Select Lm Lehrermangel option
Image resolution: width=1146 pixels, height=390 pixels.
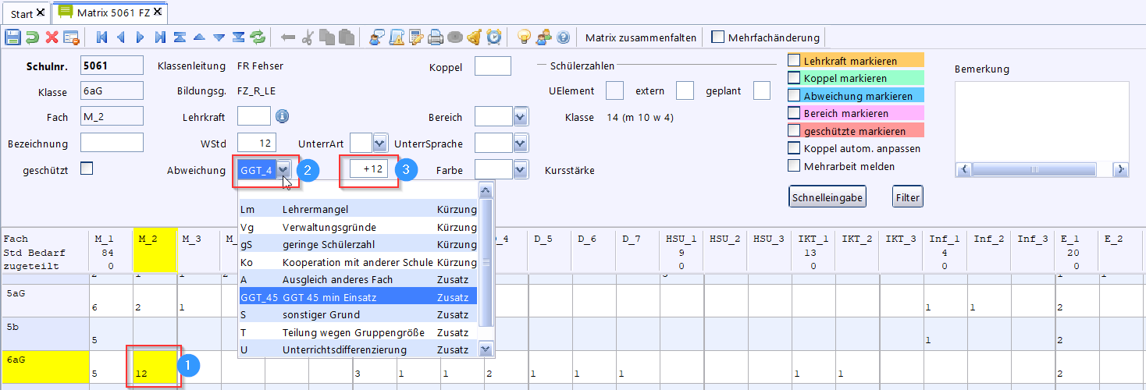[x=358, y=210]
